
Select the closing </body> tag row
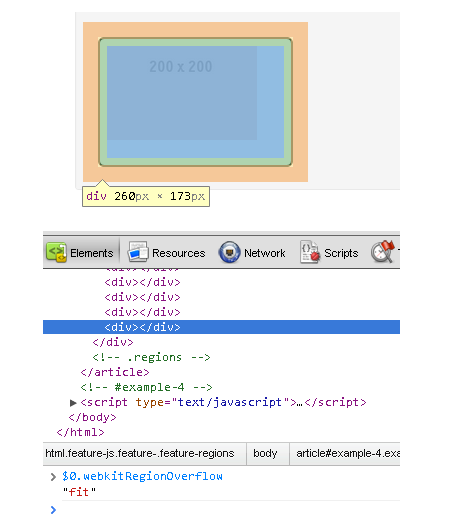click(x=92, y=417)
